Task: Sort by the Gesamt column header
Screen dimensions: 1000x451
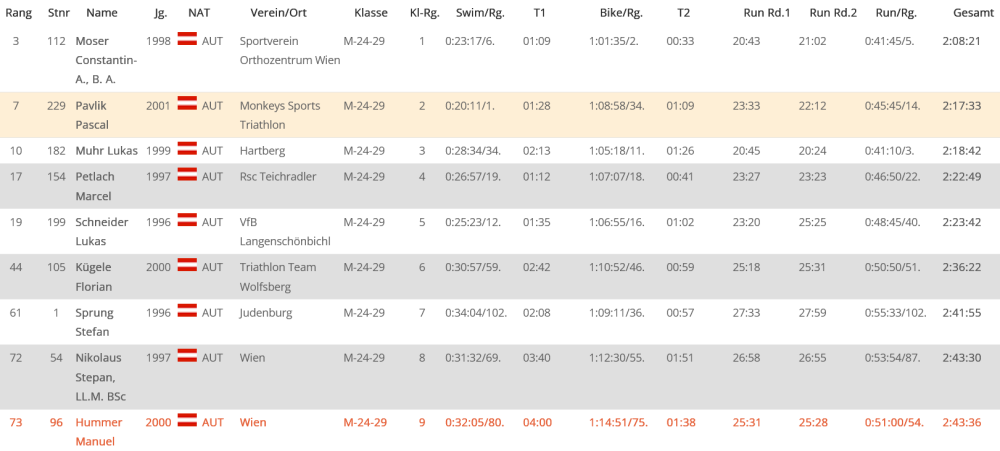Action: click(967, 13)
